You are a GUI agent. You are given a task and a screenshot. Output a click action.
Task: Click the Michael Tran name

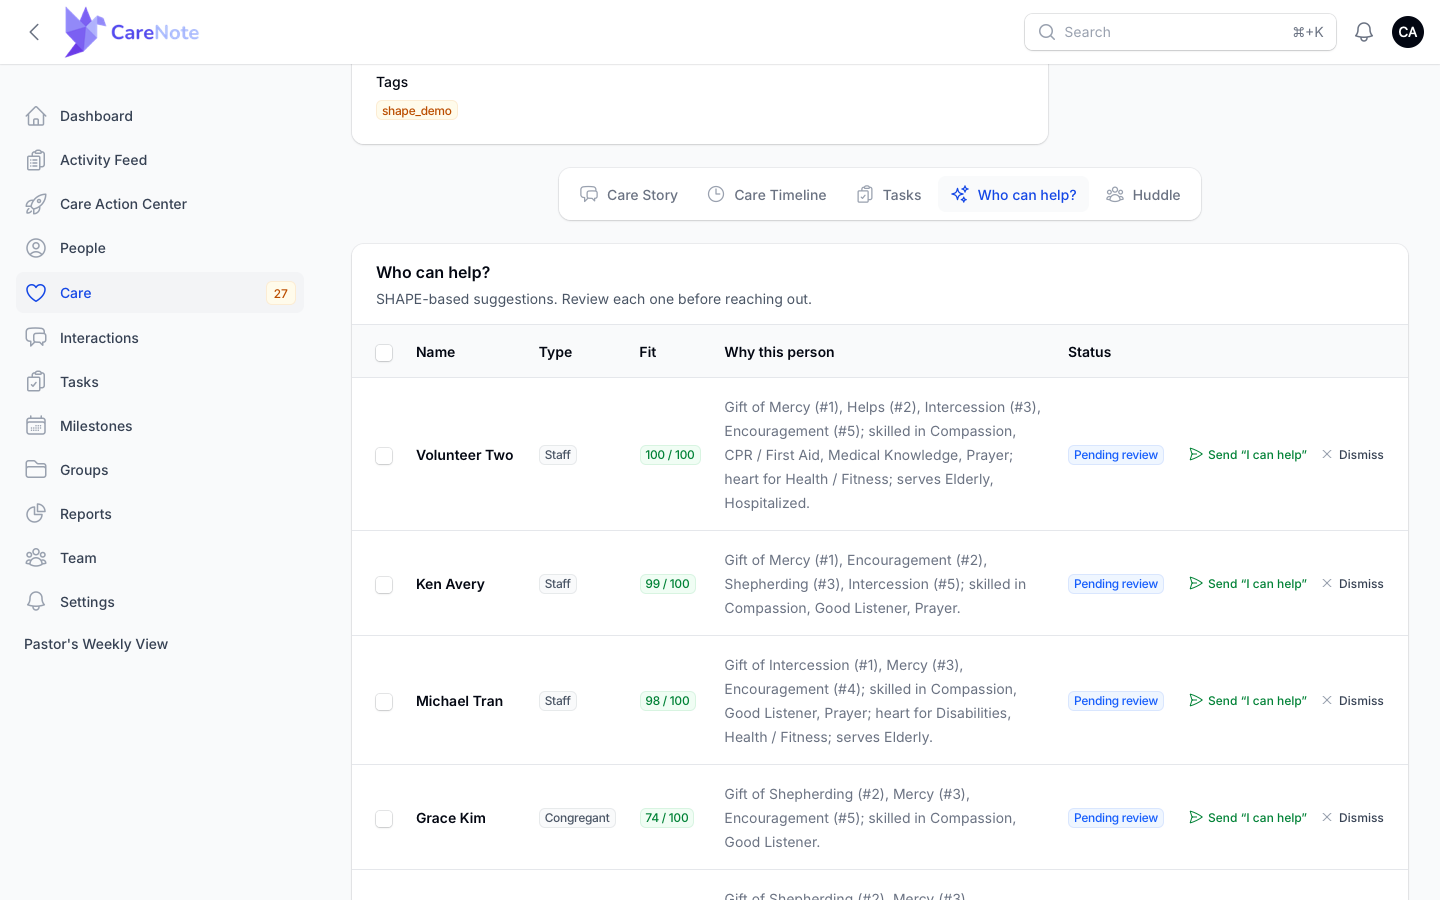(x=460, y=701)
